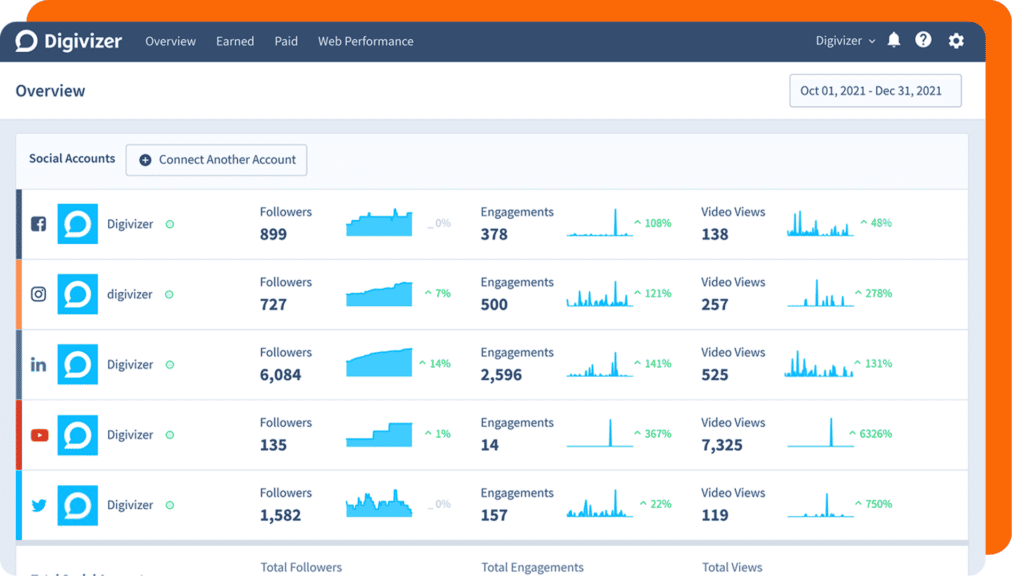Open the Paid menu item
Screen dimensions: 1024x576
pyautogui.click(x=286, y=41)
